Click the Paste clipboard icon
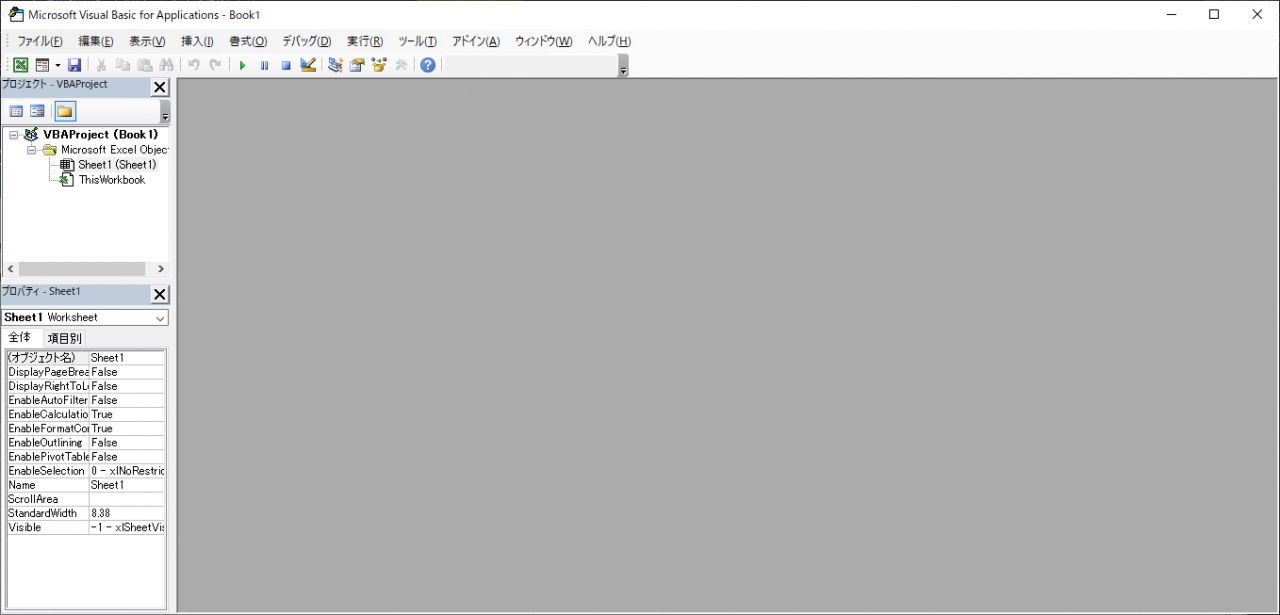Image resolution: width=1280 pixels, height=615 pixels. click(x=145, y=65)
